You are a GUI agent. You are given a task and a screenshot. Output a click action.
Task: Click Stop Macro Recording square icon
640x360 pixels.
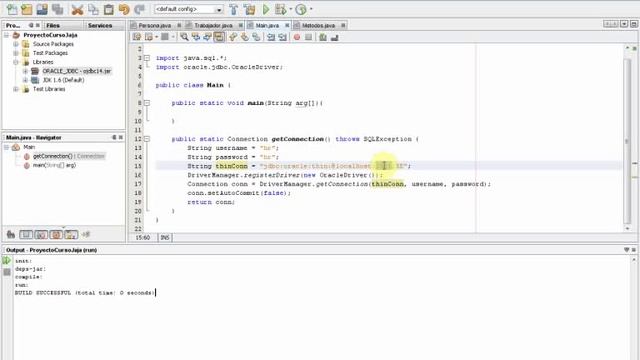[x=309, y=37]
